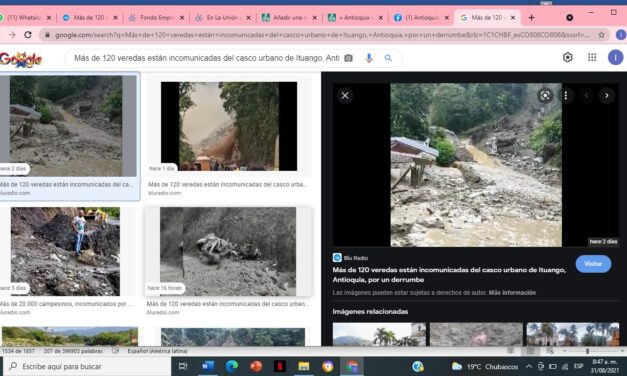
Task: Reload the current Google search page
Action: (x=28, y=35)
